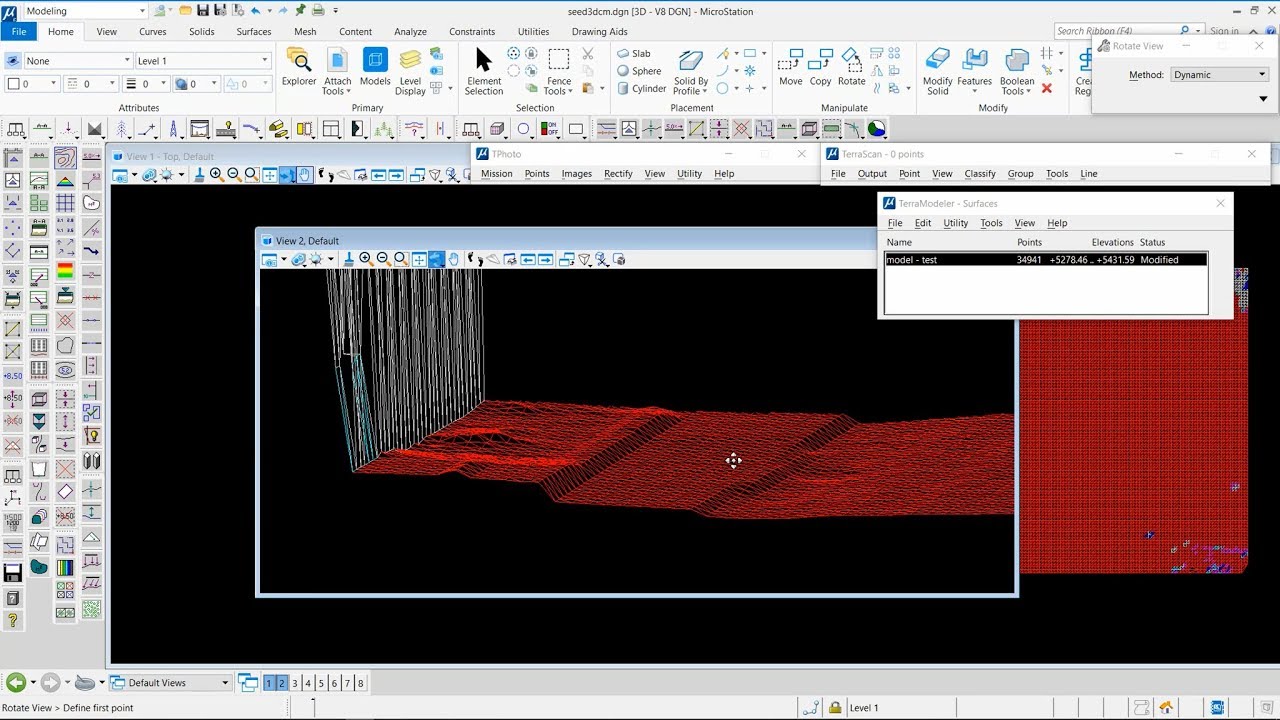The height and width of the screenshot is (720, 1280).
Task: Toggle view 1 on or off
Action: pos(269,683)
